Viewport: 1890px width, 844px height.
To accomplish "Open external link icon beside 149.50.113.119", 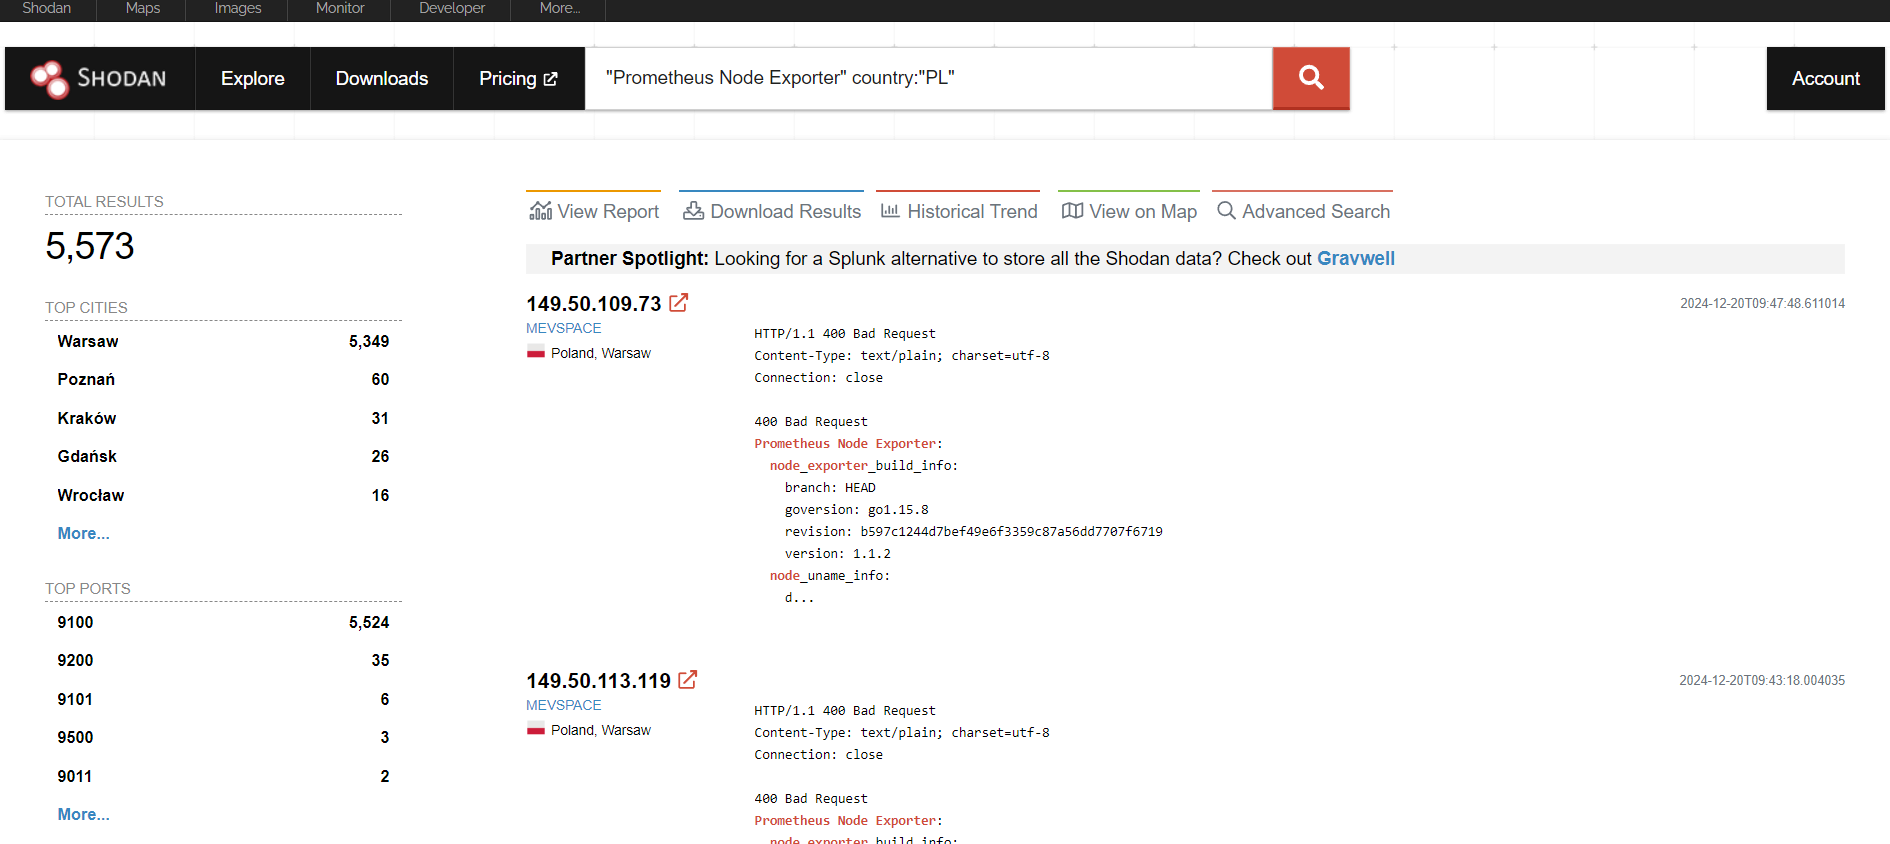I will point(688,680).
